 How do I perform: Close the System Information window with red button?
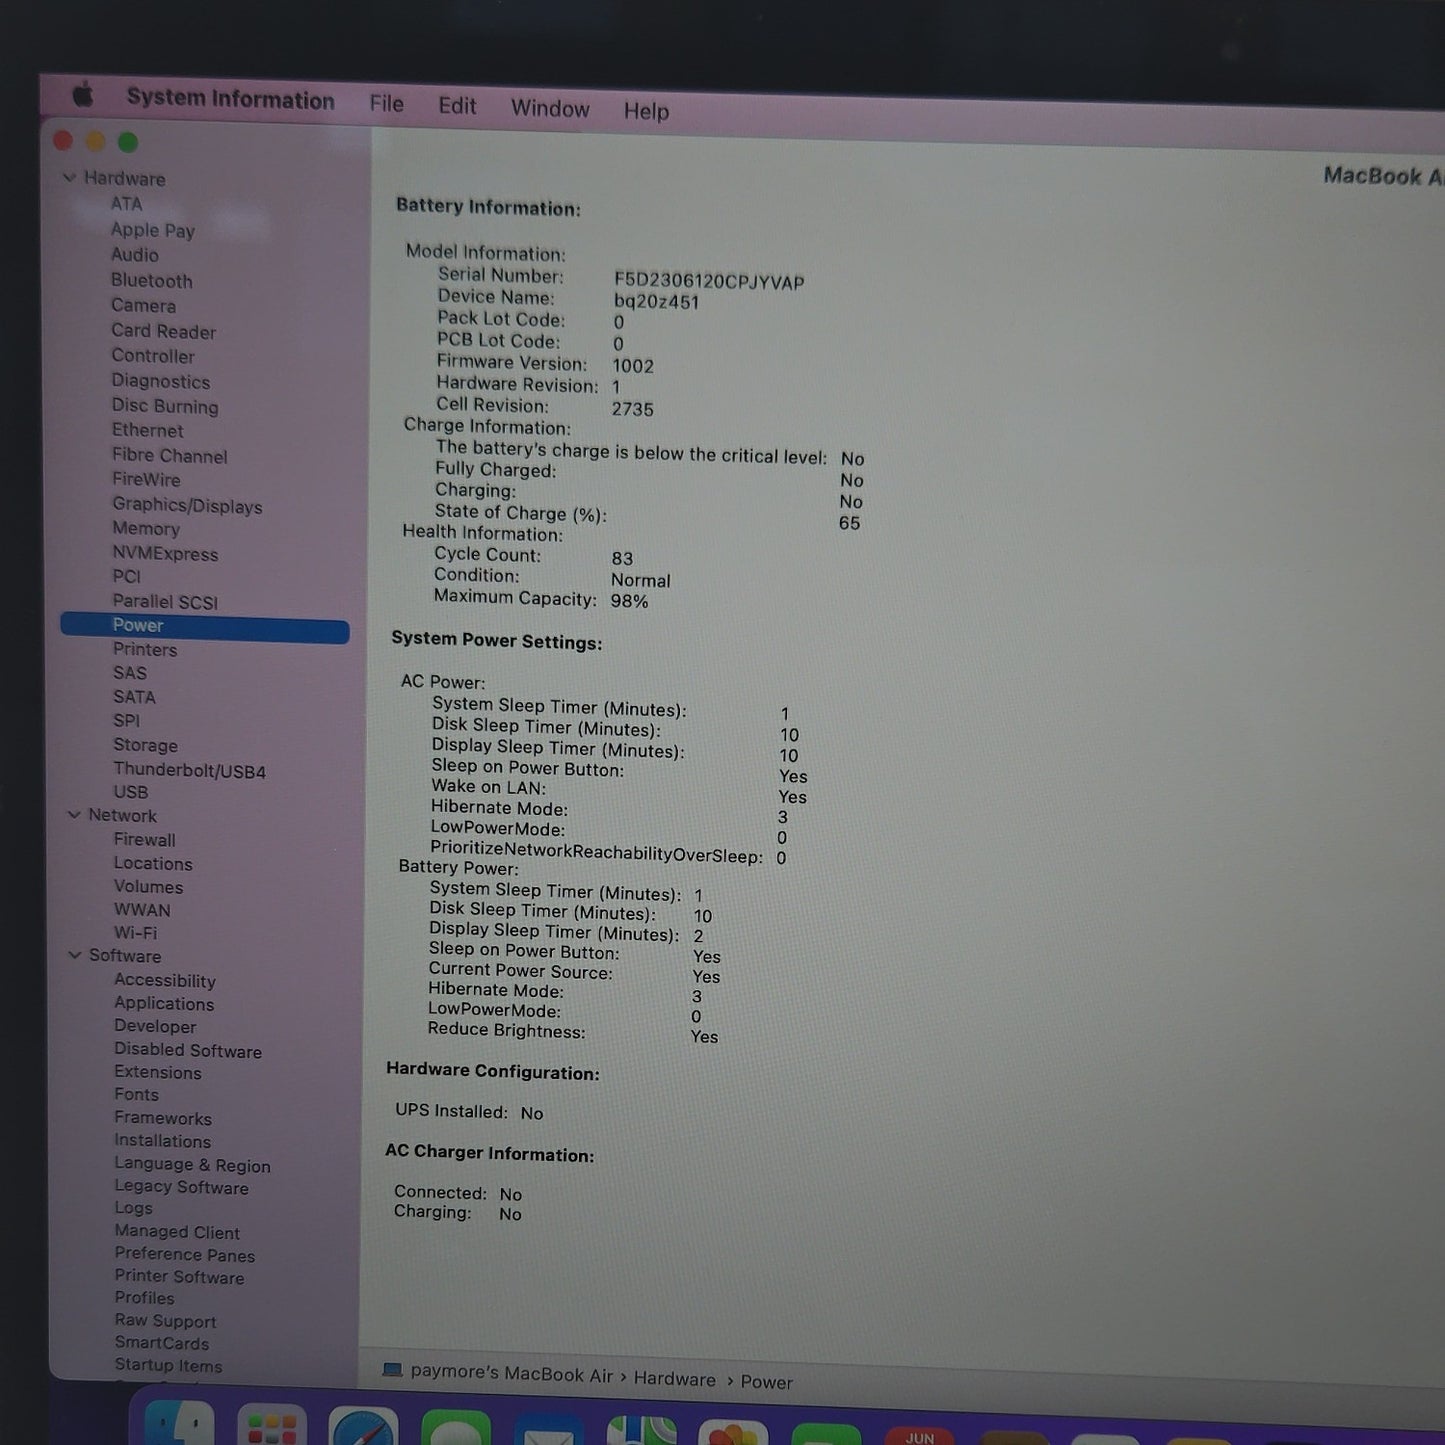(x=63, y=141)
